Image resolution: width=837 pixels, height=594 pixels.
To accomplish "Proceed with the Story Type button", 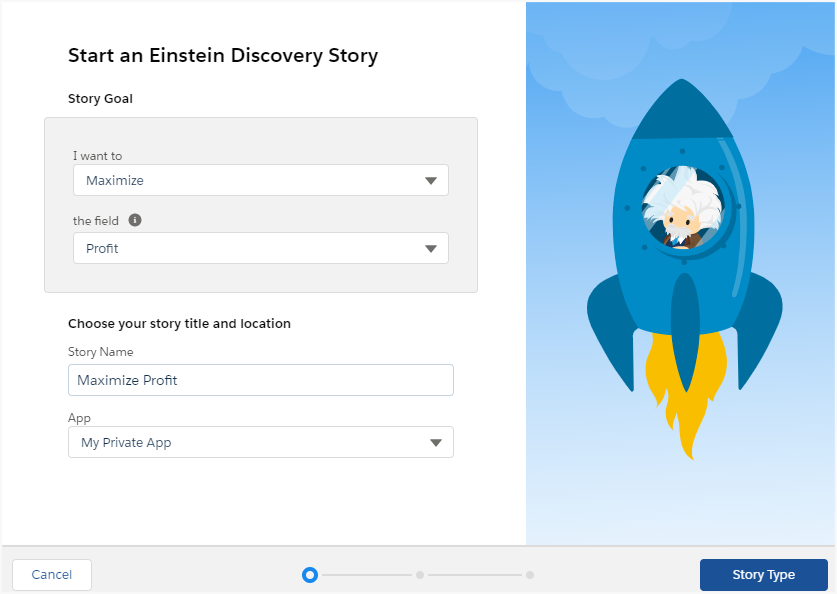I will tap(763, 575).
